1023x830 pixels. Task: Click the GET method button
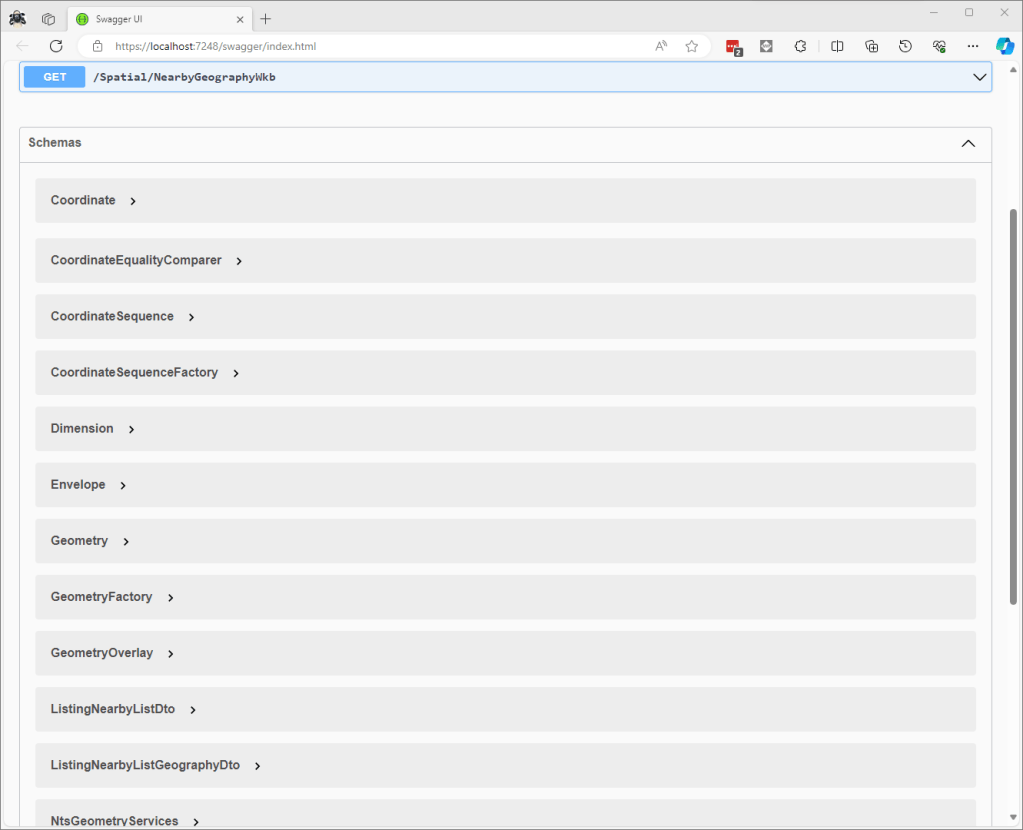54,77
